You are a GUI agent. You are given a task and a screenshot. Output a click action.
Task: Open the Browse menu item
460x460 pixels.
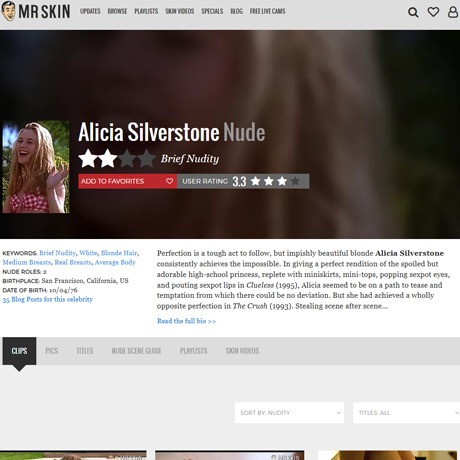117,11
